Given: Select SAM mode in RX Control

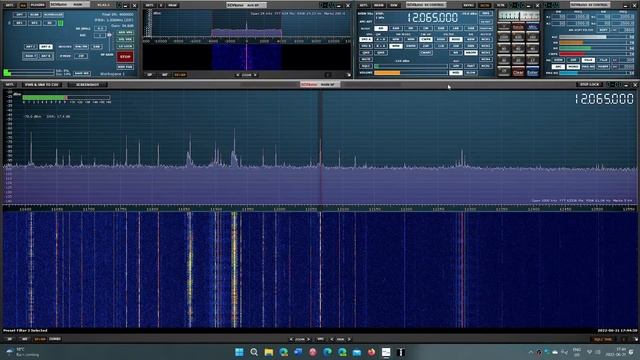Looking at the screenshot, I should pyautogui.click(x=396, y=29).
